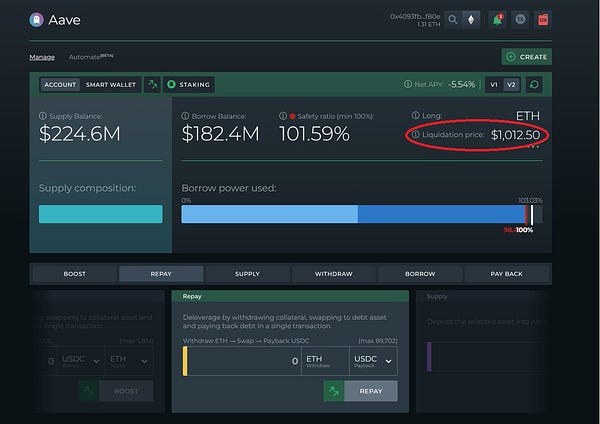Click info icon next to Supply Balance
Viewport: 600px width, 424px height.
coord(42,116)
